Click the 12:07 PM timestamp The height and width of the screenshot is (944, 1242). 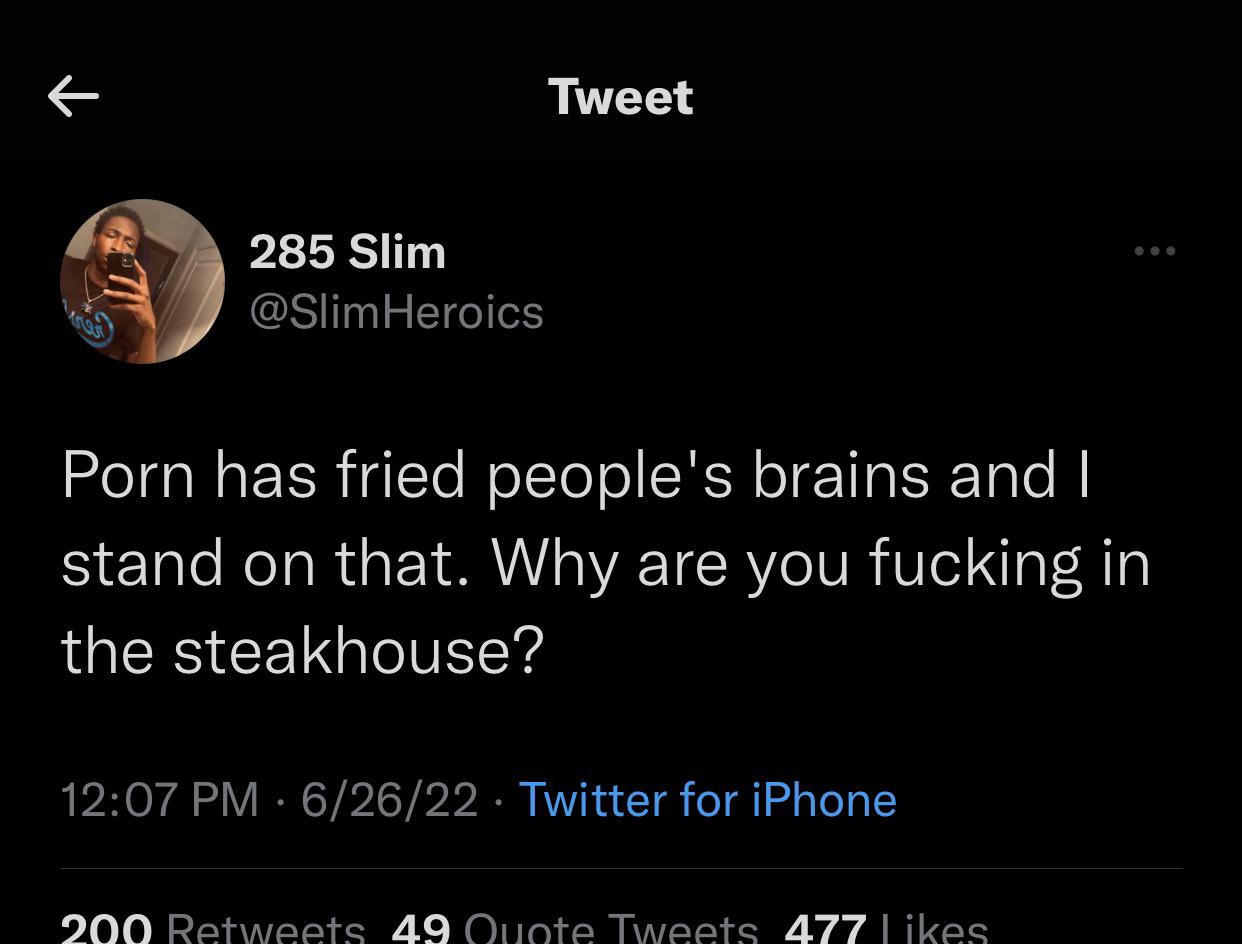point(159,800)
